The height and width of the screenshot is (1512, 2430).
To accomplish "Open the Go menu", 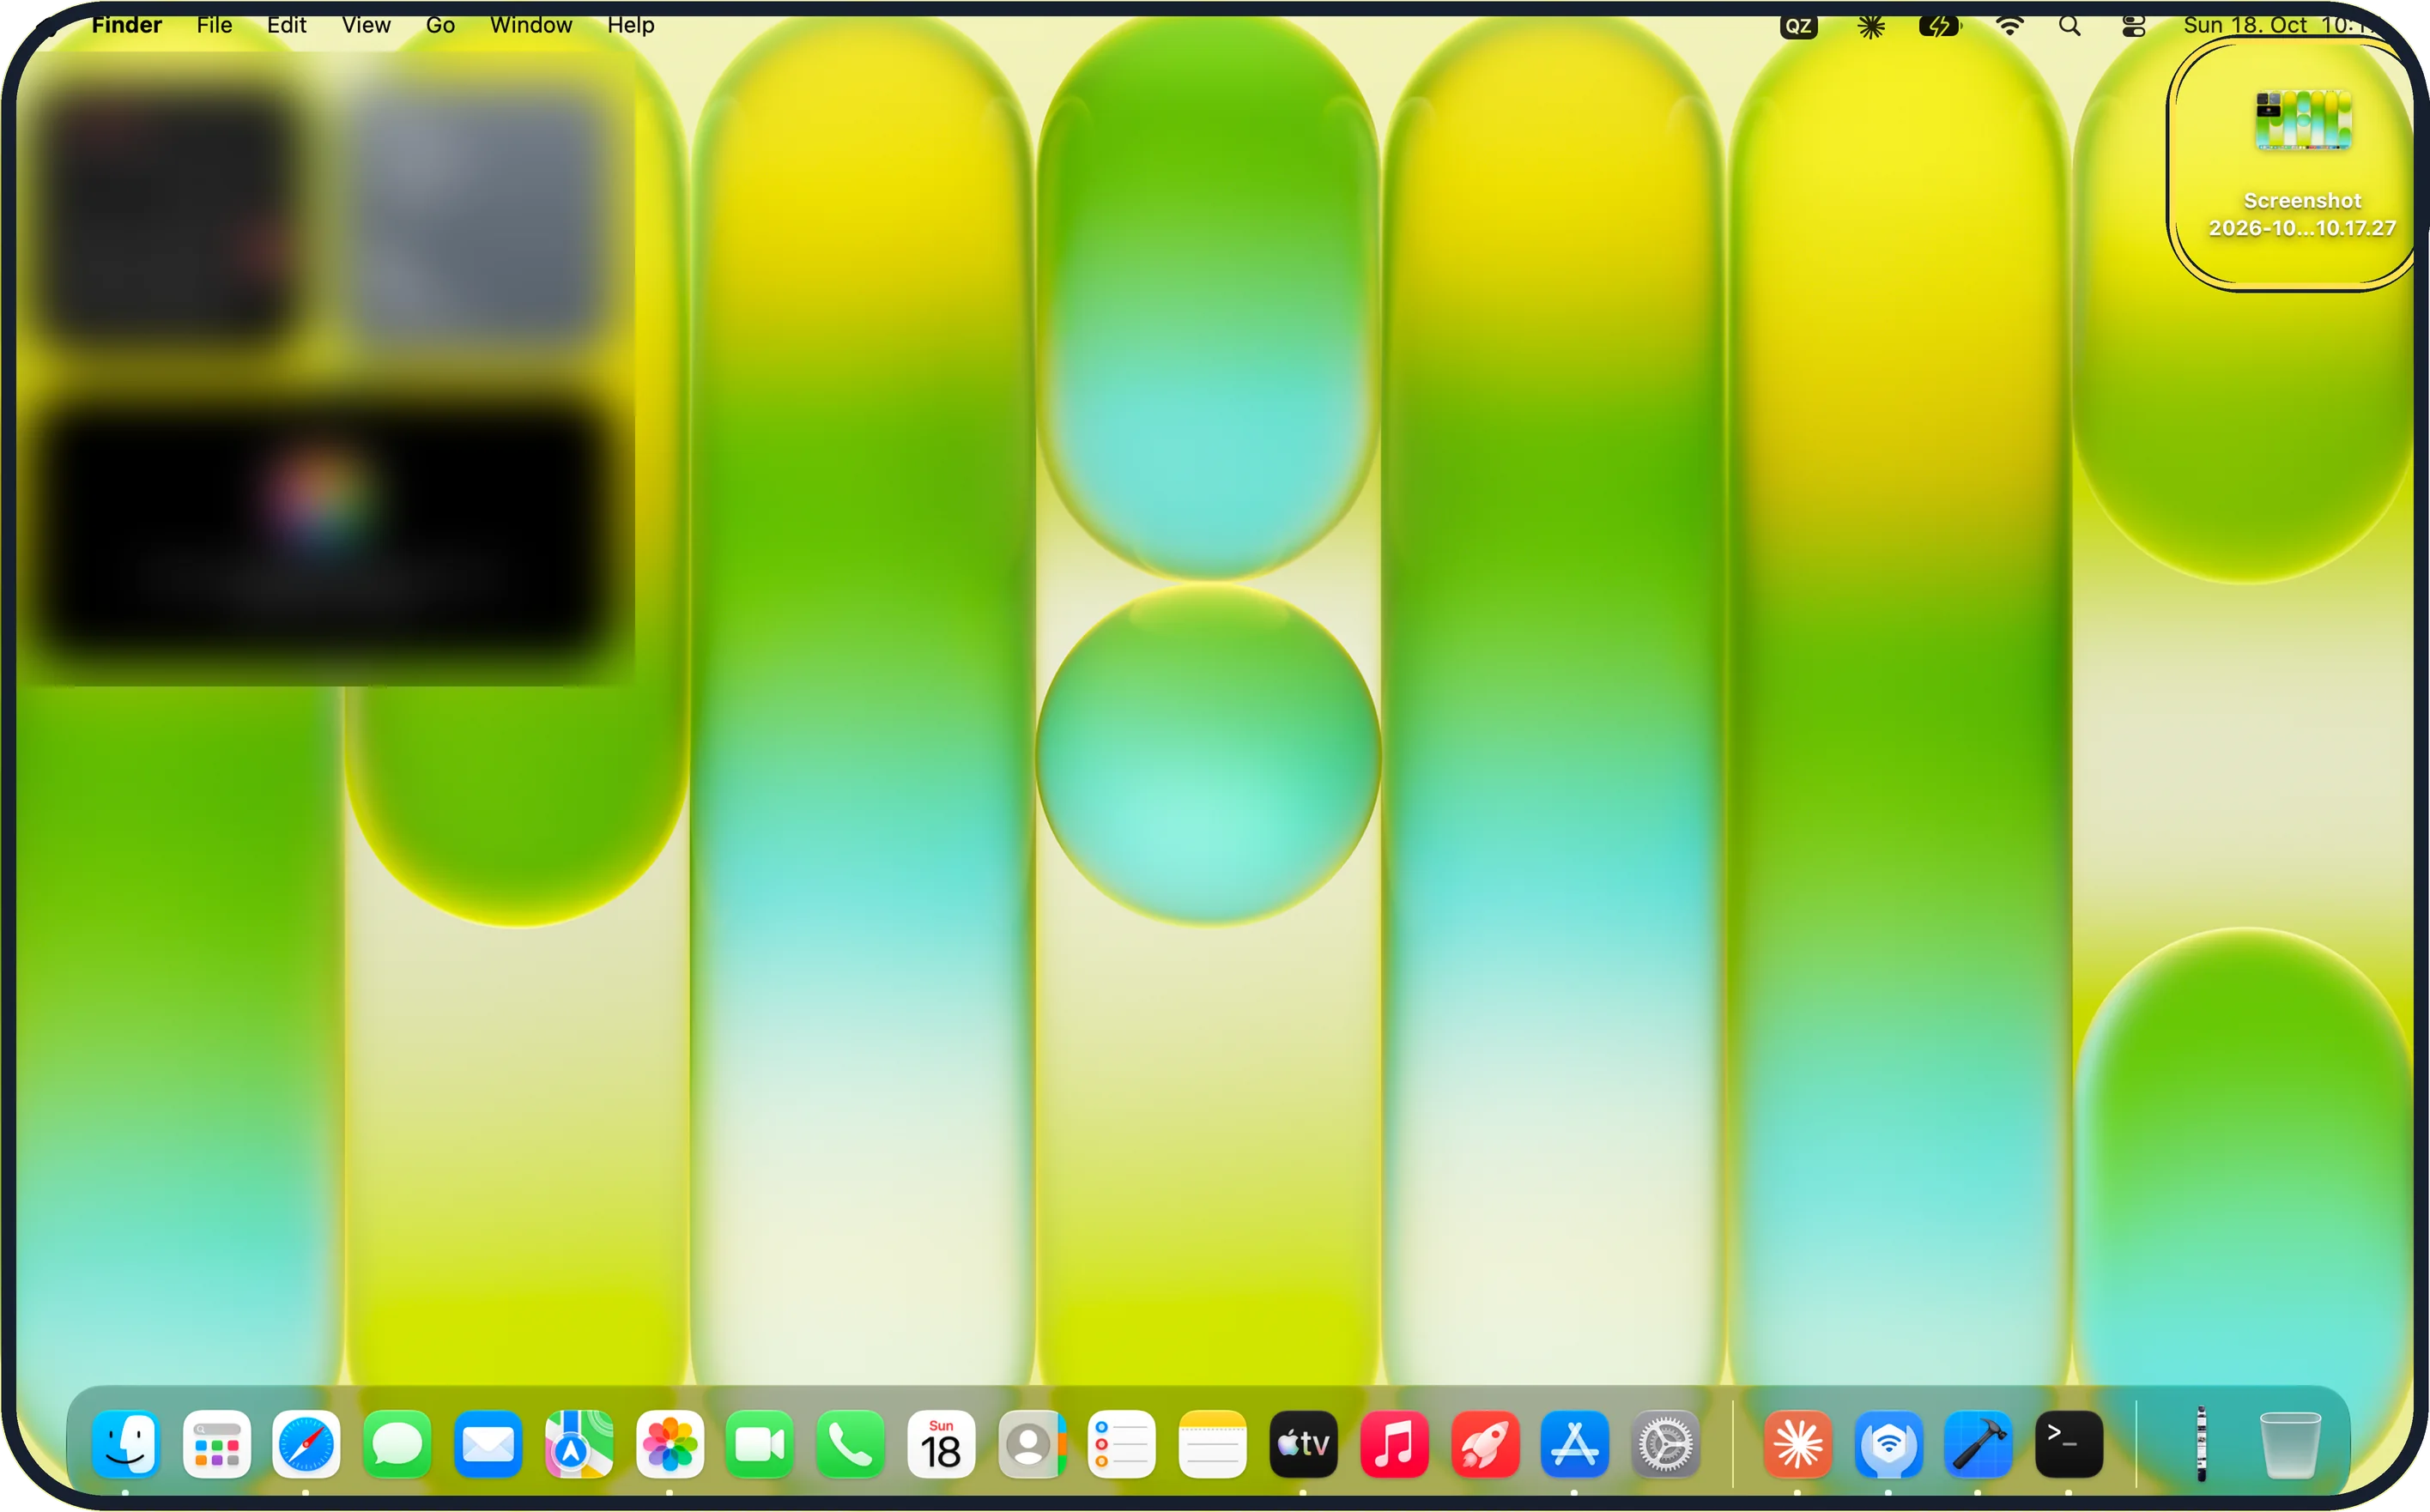I will 440,25.
